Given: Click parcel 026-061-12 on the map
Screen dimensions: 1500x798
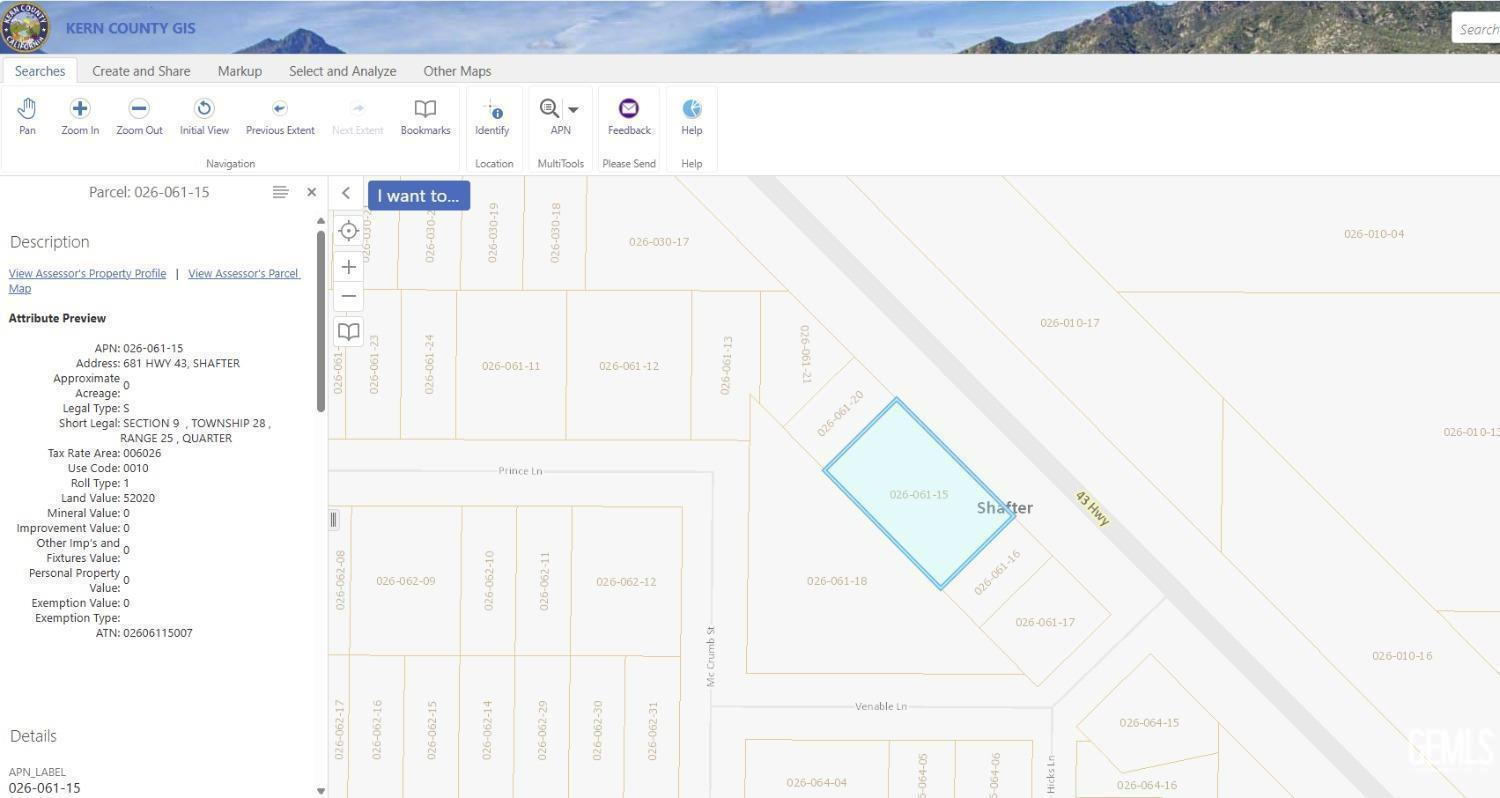Looking at the screenshot, I should pyautogui.click(x=629, y=366).
